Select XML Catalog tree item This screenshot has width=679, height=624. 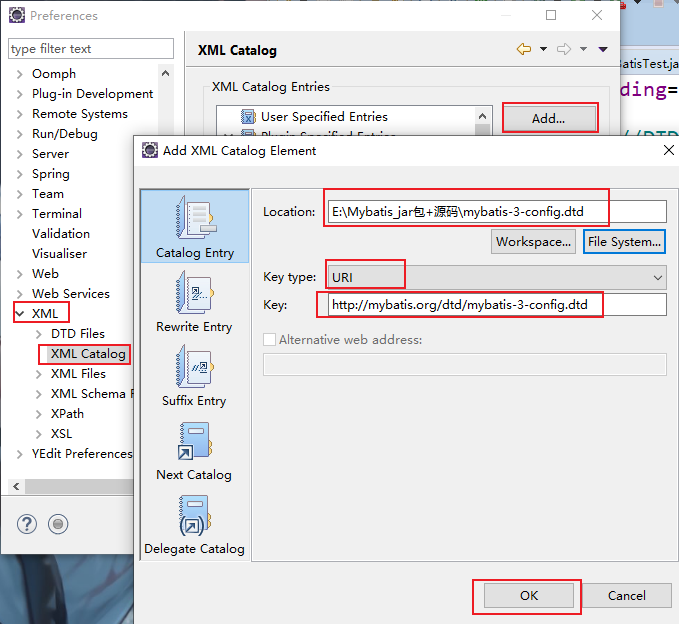pos(88,354)
